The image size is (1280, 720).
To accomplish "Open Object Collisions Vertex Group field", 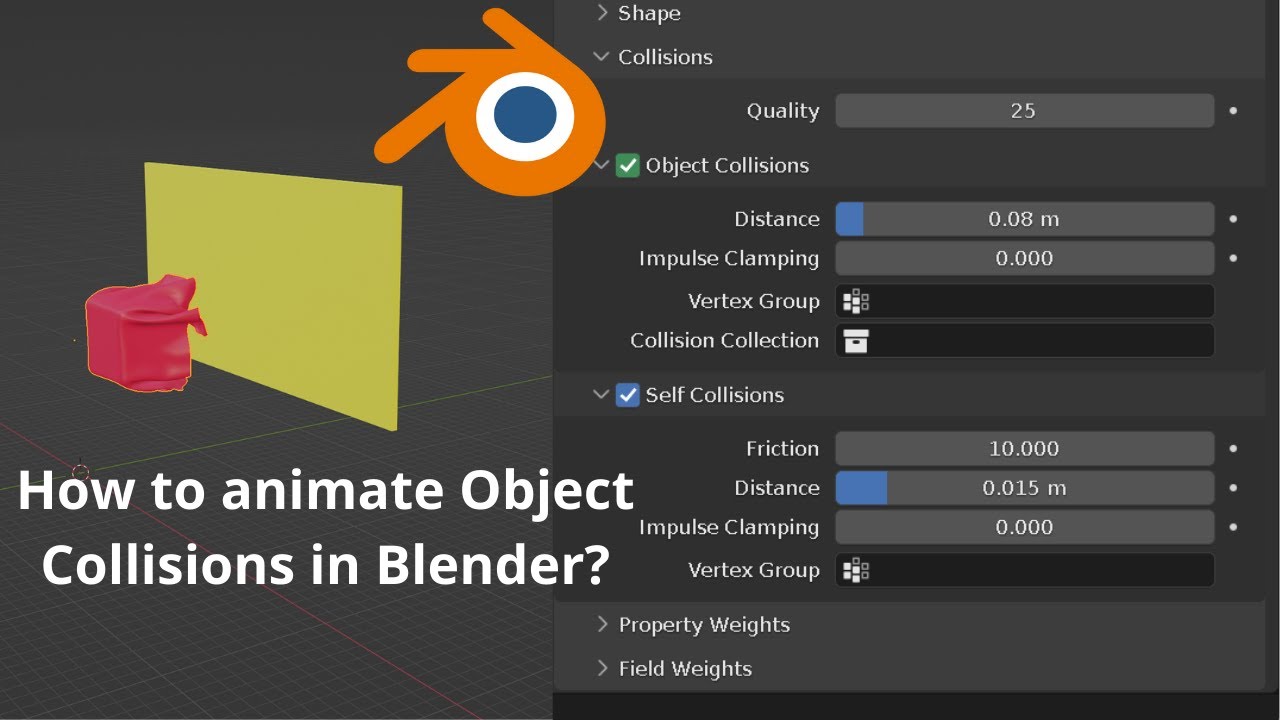I will coord(1024,301).
